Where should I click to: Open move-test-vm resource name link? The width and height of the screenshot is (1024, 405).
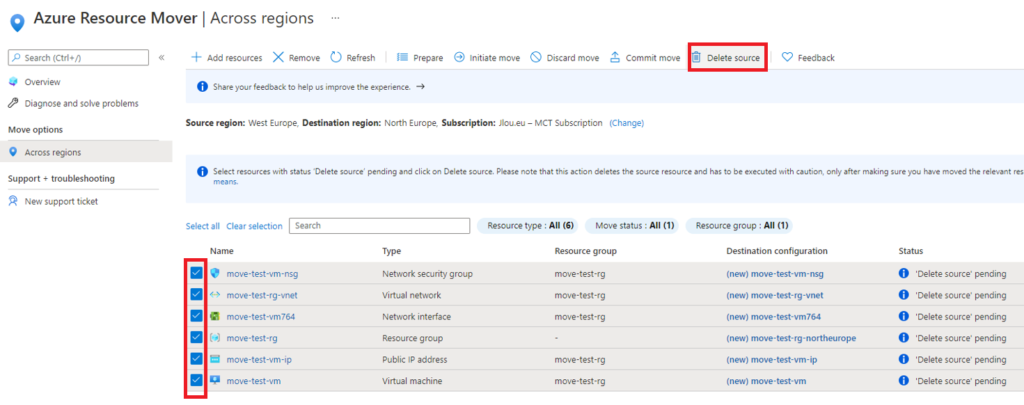point(253,381)
